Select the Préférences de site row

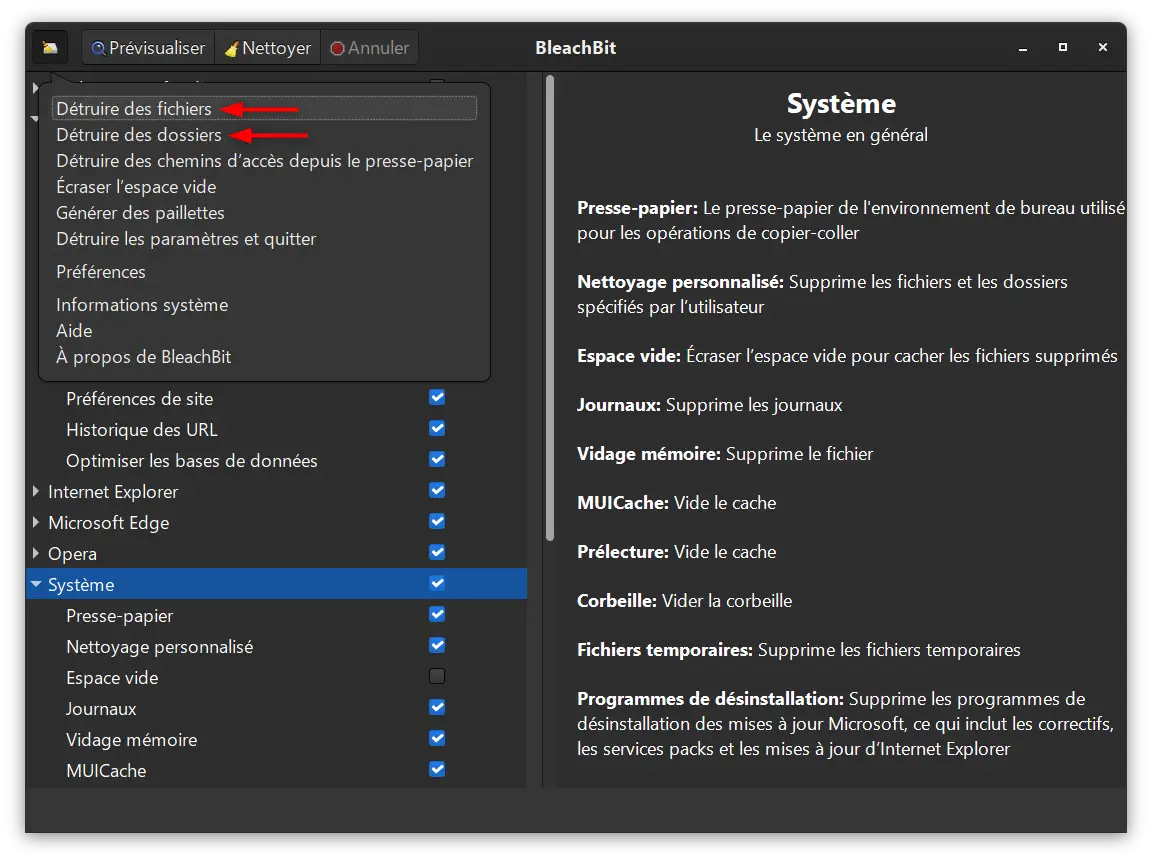276,399
